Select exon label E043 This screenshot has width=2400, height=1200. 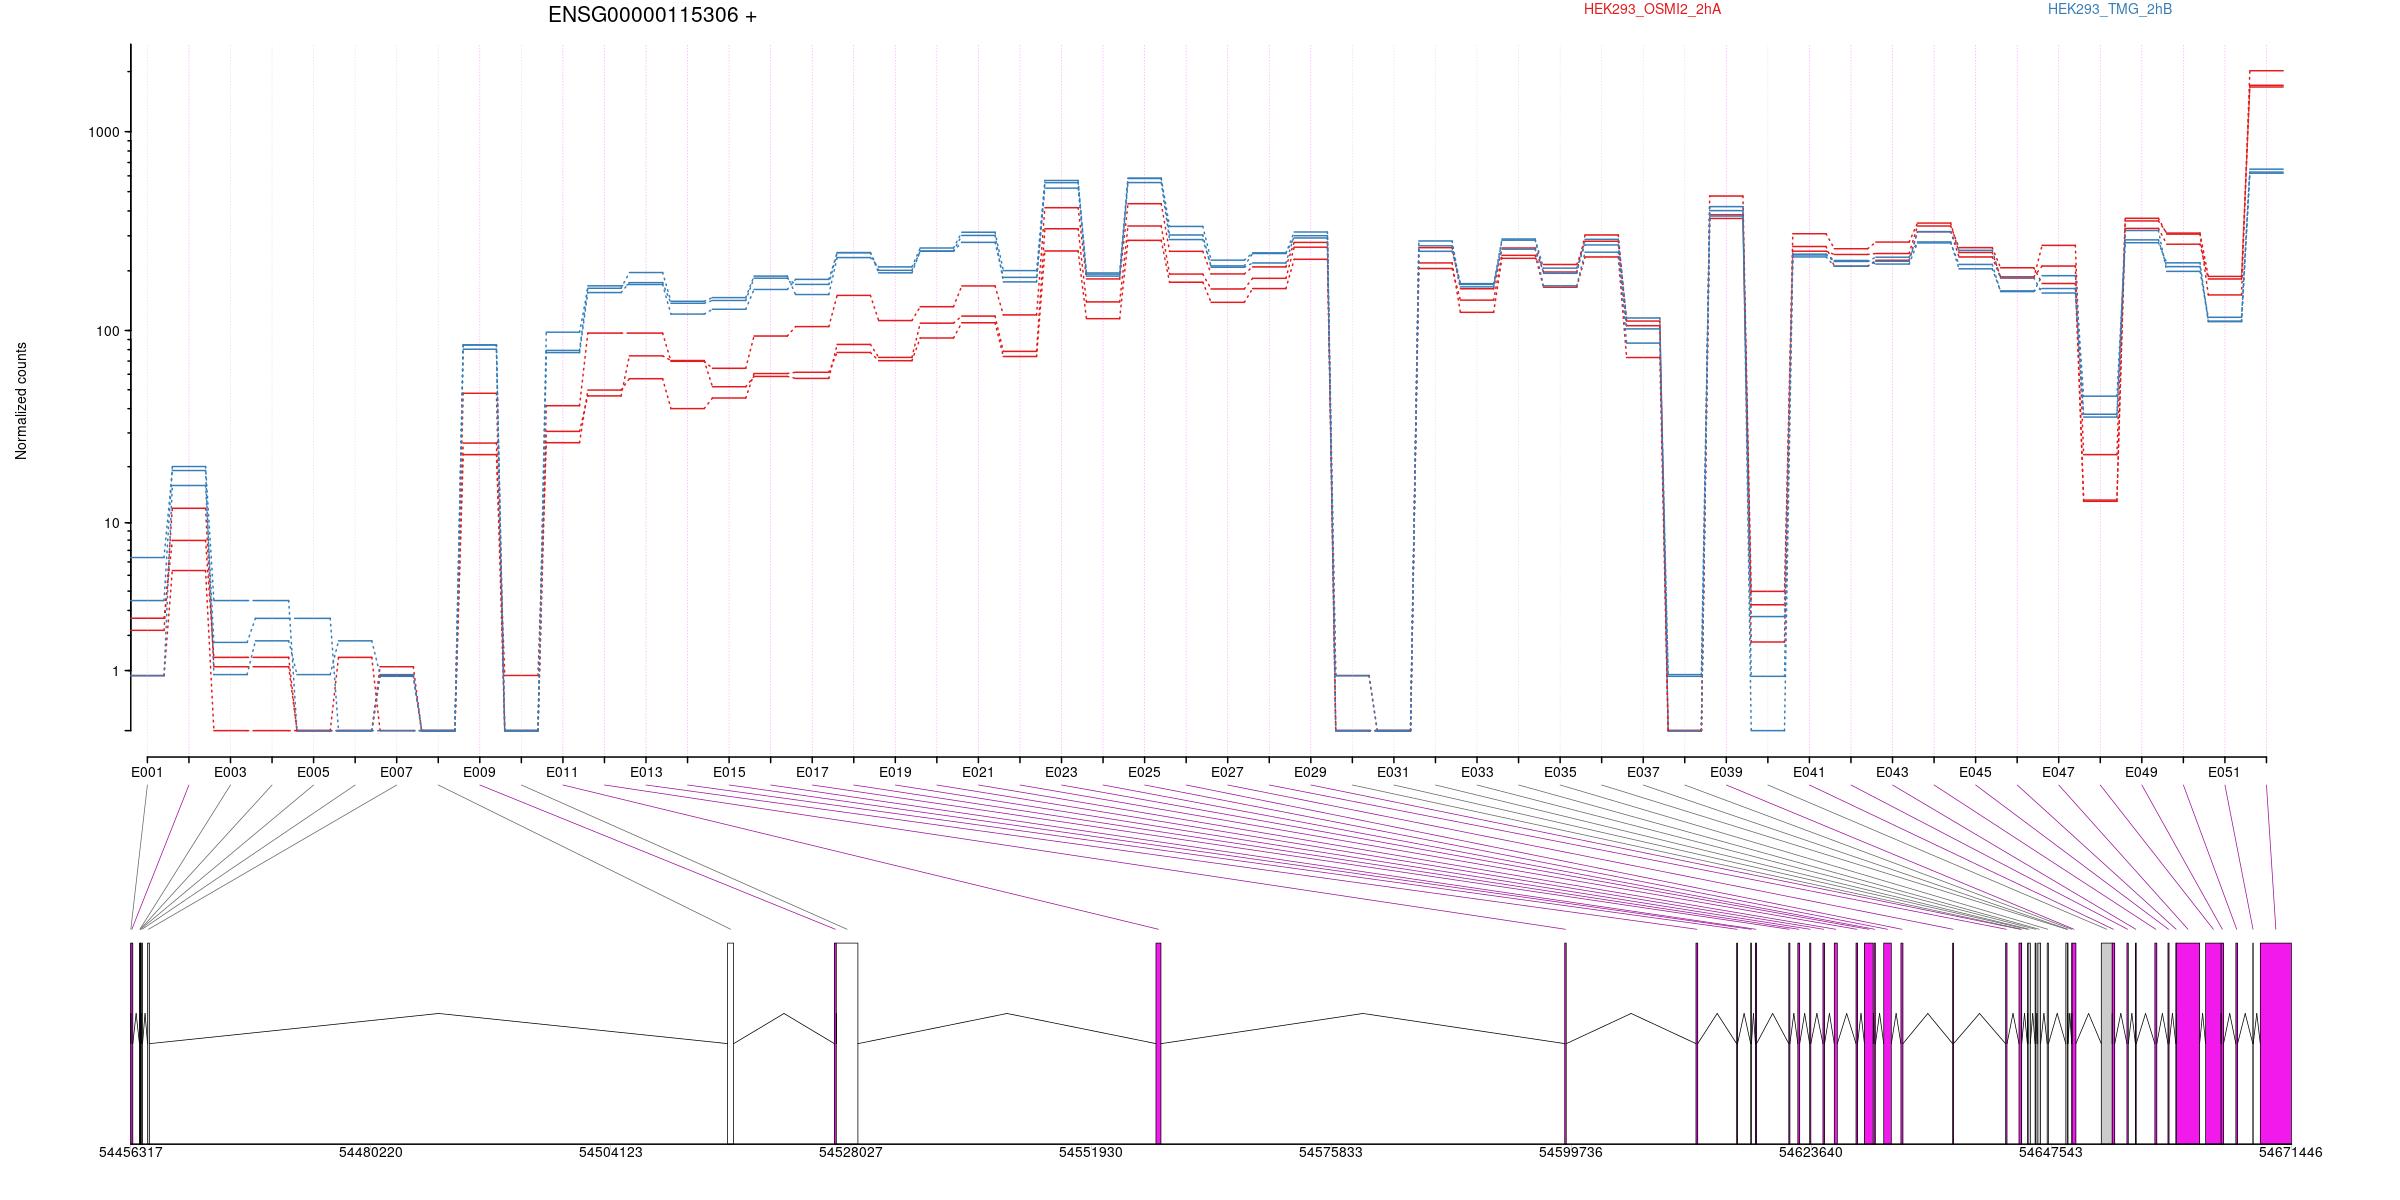tap(1892, 772)
